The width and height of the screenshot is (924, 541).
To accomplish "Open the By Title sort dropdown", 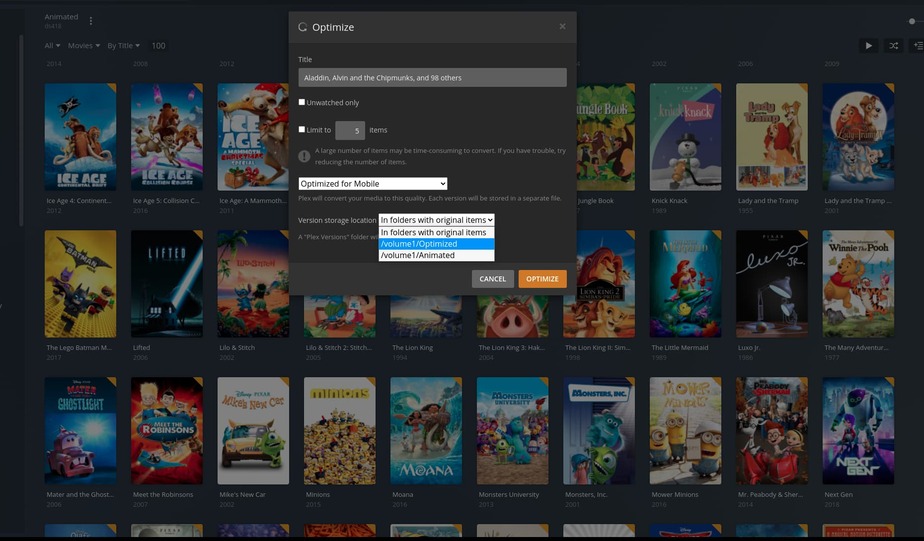I will point(123,45).
